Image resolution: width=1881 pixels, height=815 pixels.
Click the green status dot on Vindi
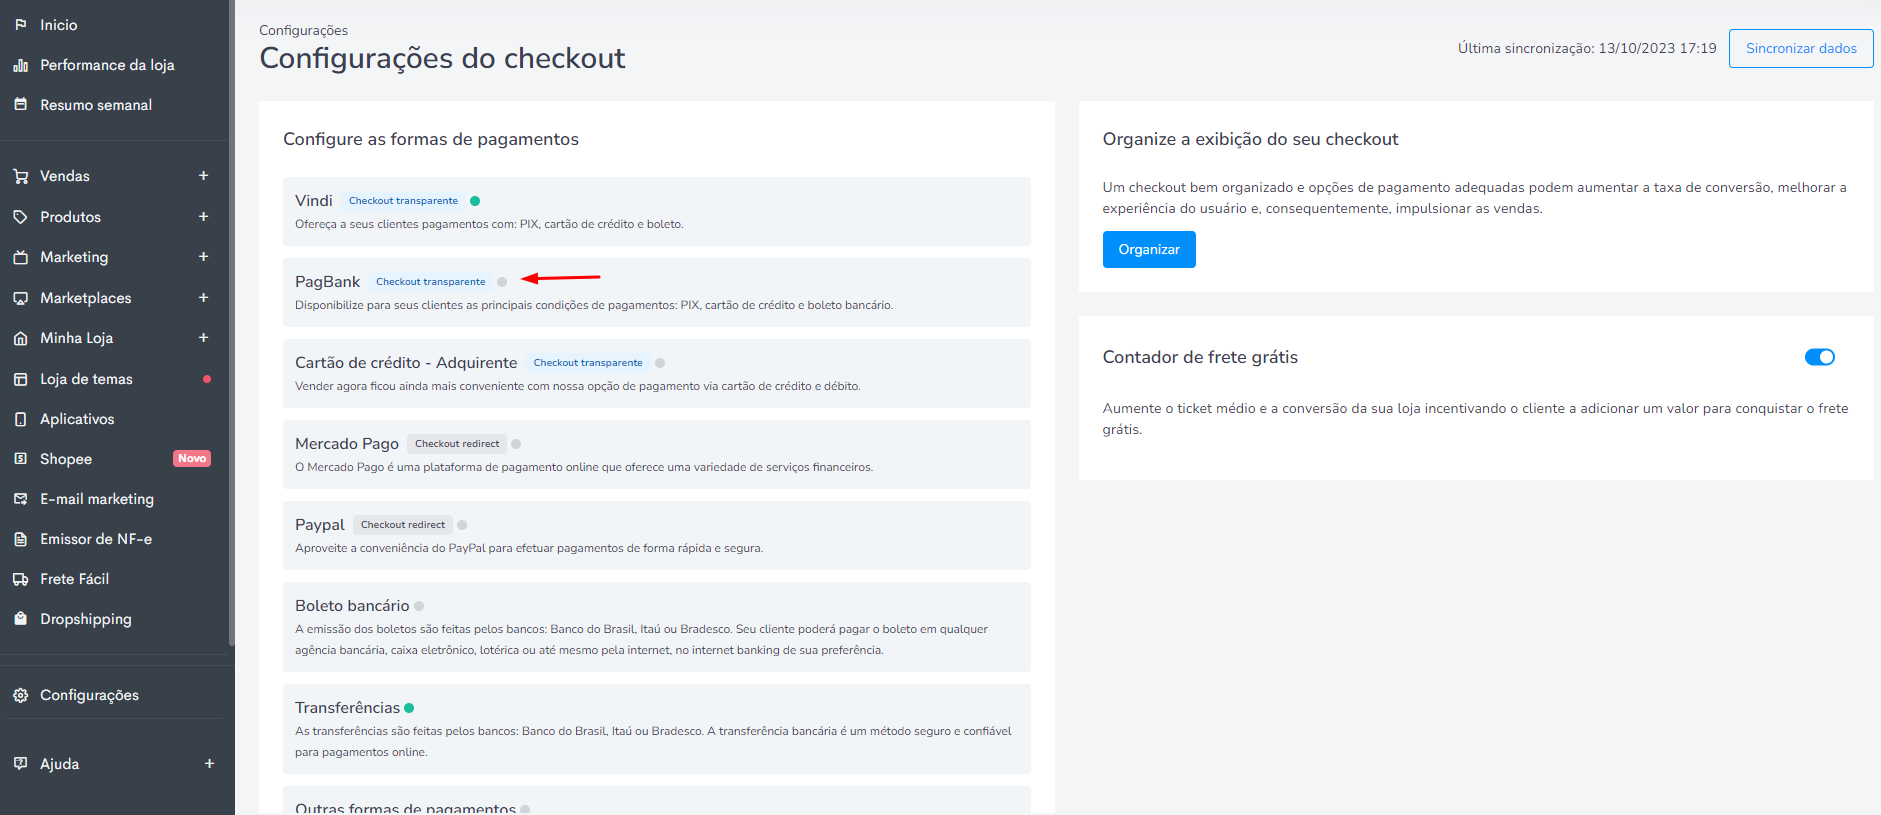(x=475, y=201)
